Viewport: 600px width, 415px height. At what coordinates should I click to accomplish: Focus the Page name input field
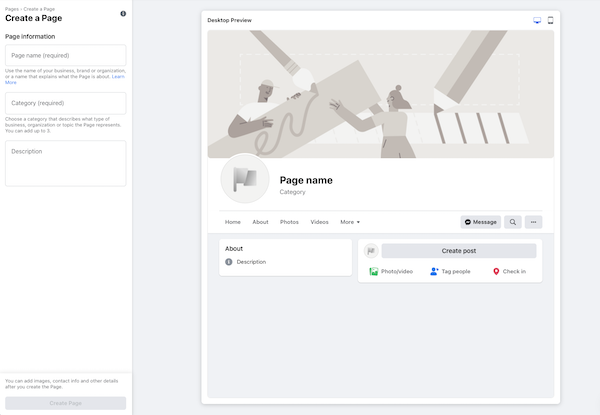pos(66,55)
